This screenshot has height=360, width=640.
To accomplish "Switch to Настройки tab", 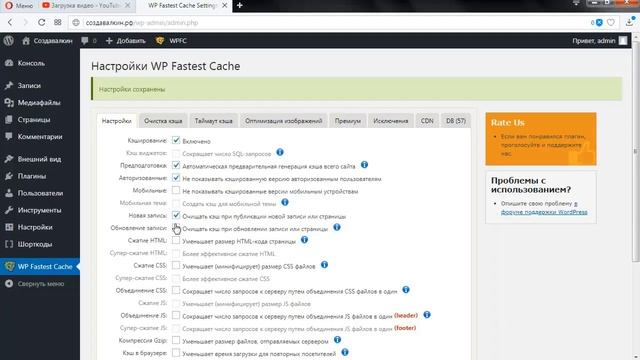I will (x=116, y=121).
